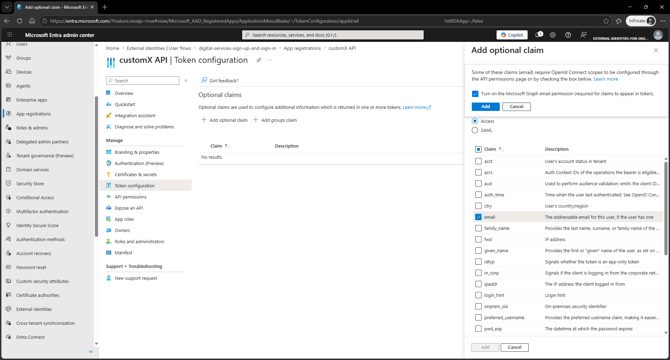Bookmark this page with the star icon
The image size is (670, 360).
click(606, 21)
